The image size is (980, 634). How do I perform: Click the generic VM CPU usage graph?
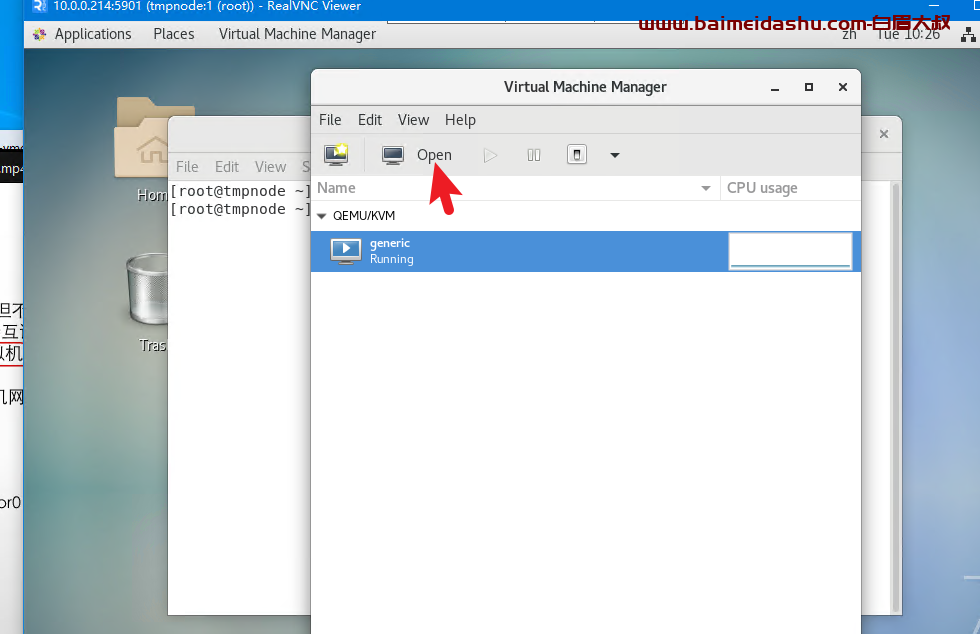[x=791, y=251]
